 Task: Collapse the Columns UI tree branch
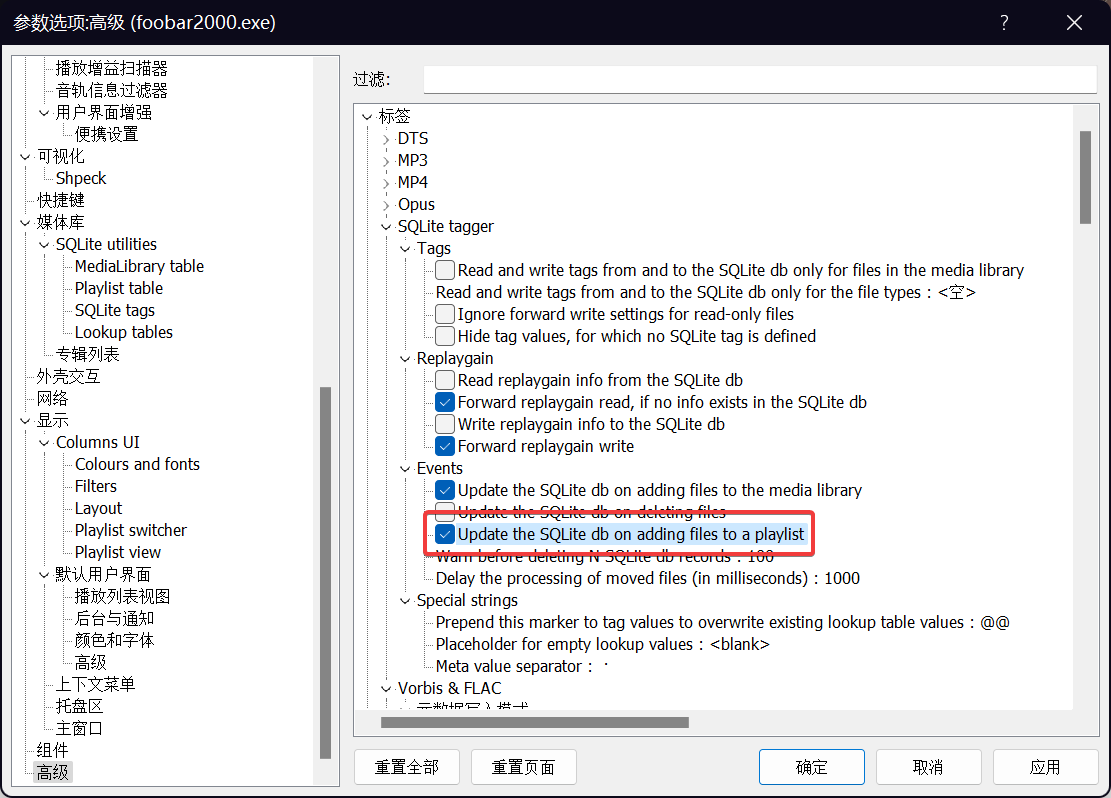[44, 443]
